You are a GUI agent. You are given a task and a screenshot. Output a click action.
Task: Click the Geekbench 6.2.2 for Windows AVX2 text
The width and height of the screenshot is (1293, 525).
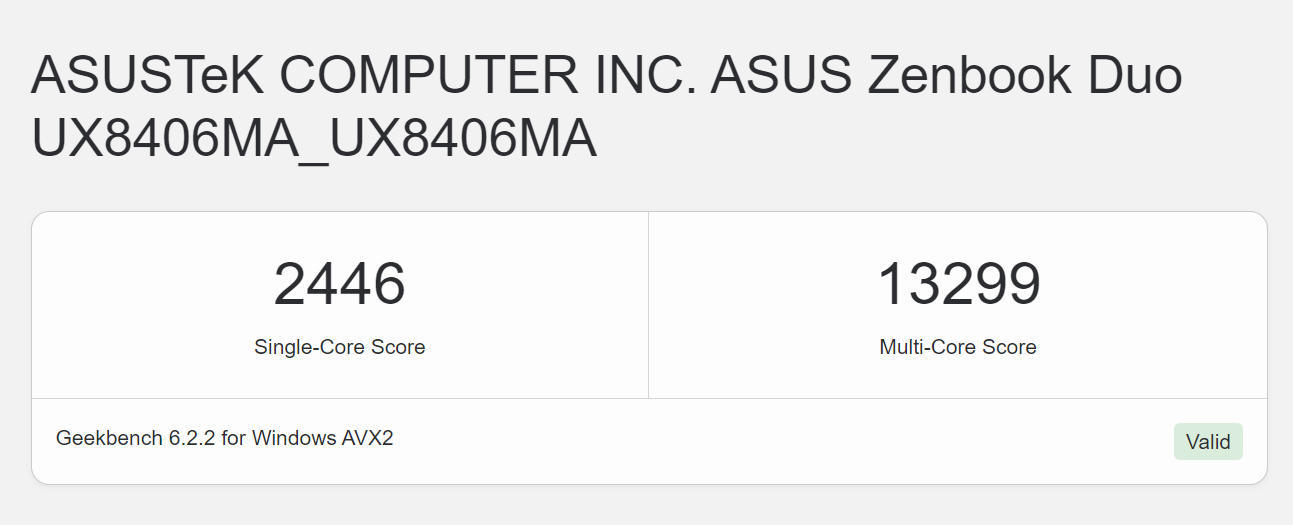225,438
